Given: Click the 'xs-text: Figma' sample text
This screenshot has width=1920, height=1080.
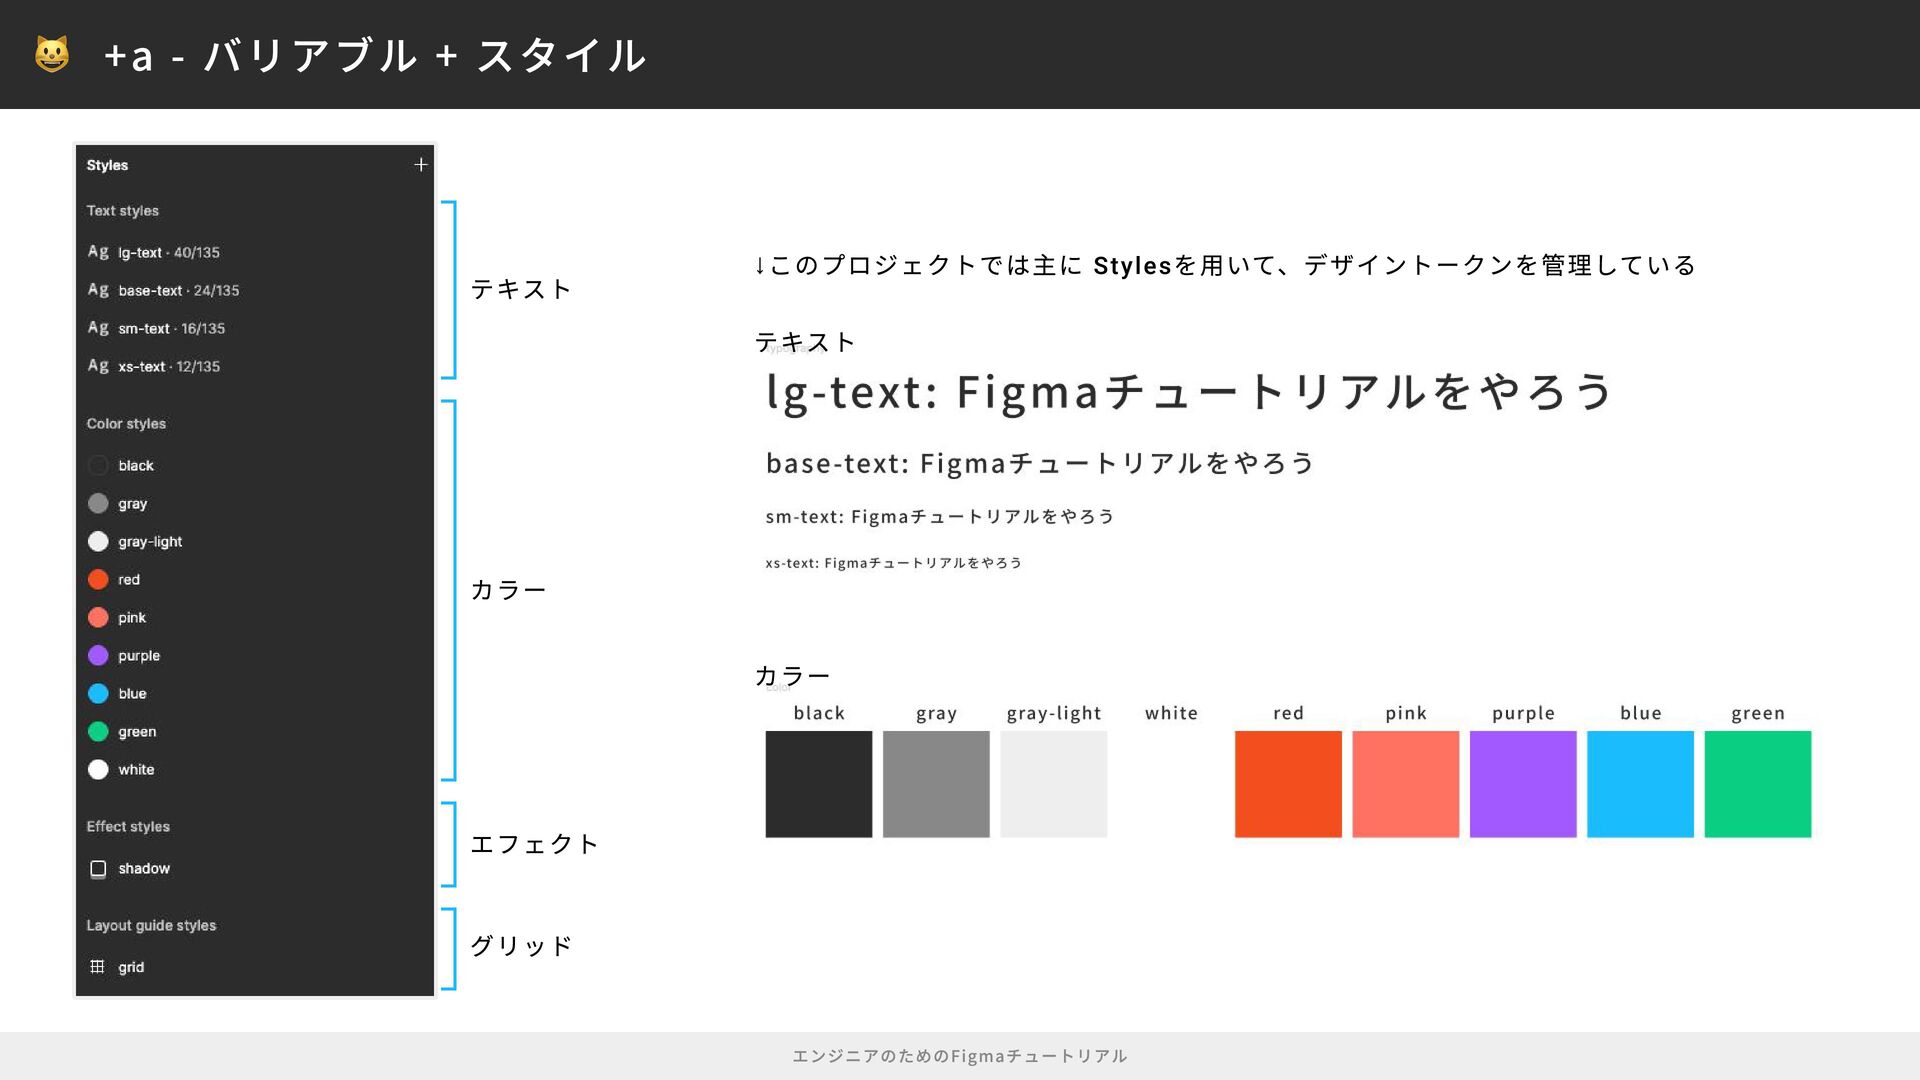Looking at the screenshot, I should tap(893, 563).
